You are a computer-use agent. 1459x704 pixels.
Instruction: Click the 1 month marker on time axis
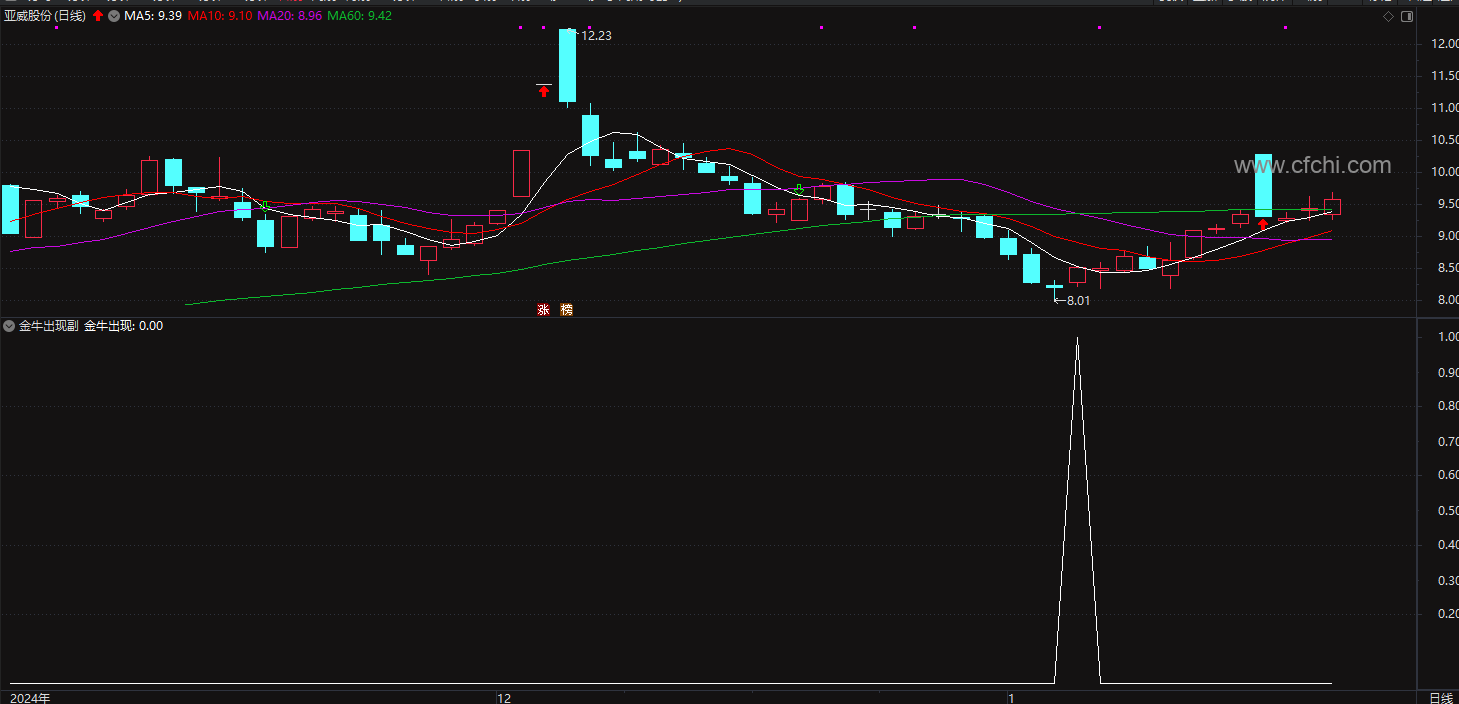1011,697
